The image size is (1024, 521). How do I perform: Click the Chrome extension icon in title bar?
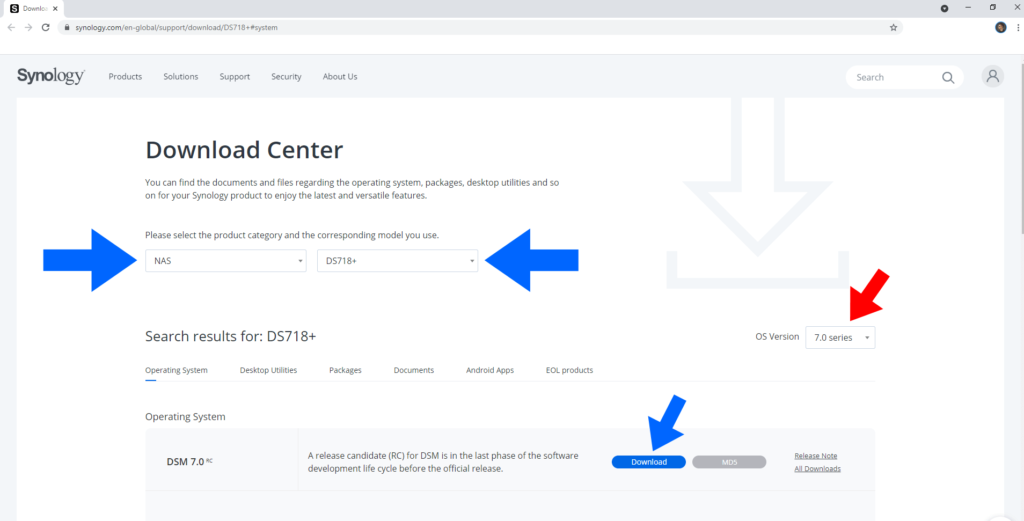coord(944,8)
